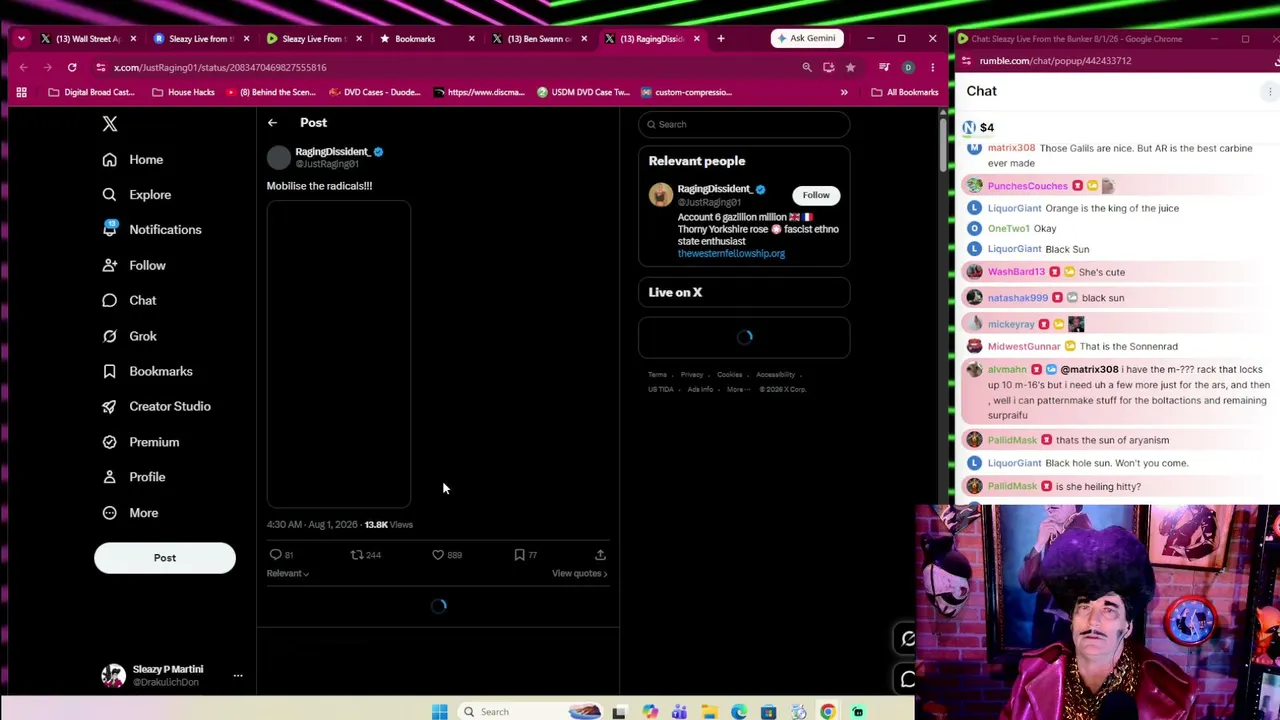Open the Chrome three-dot menu
The image size is (1280, 720).
point(932,68)
